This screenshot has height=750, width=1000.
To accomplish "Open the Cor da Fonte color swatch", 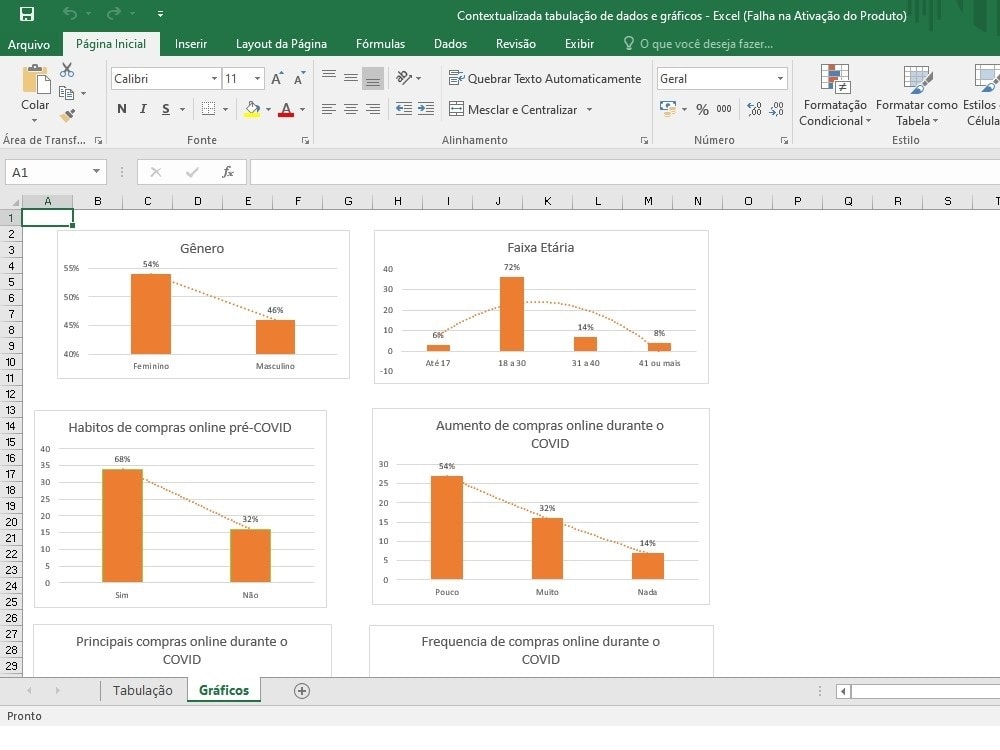I will click(287, 108).
